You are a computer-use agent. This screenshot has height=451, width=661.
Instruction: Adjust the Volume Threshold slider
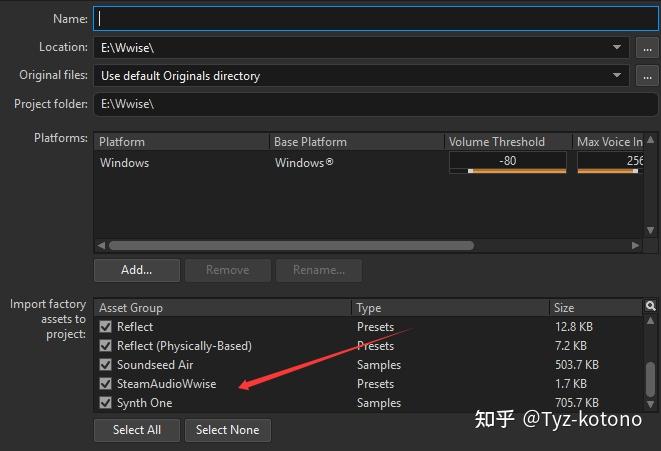(508, 171)
